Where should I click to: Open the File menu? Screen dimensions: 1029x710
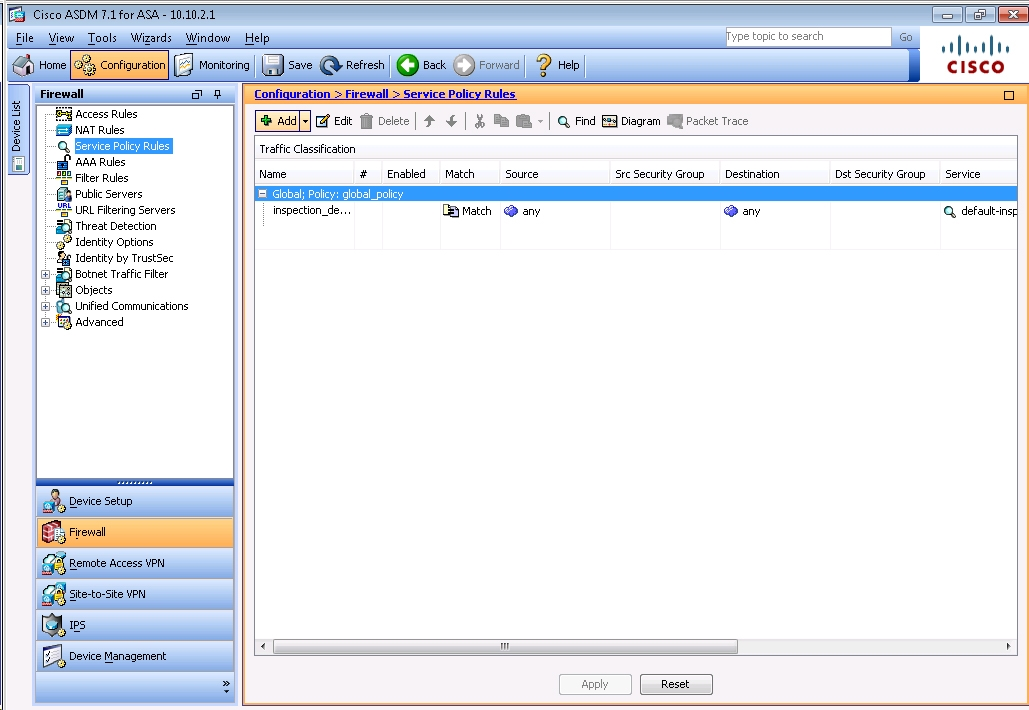pyautogui.click(x=24, y=38)
